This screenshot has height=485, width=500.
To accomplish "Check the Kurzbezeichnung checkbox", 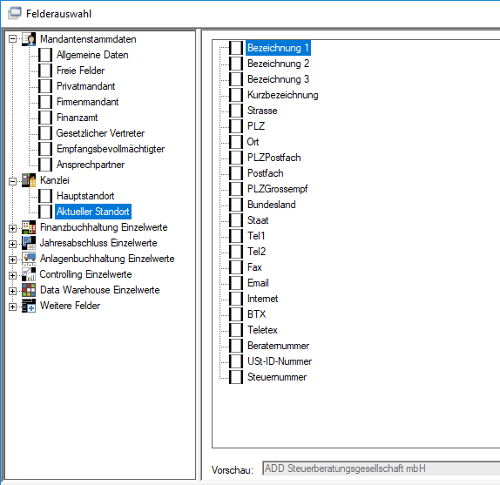I will [236, 95].
